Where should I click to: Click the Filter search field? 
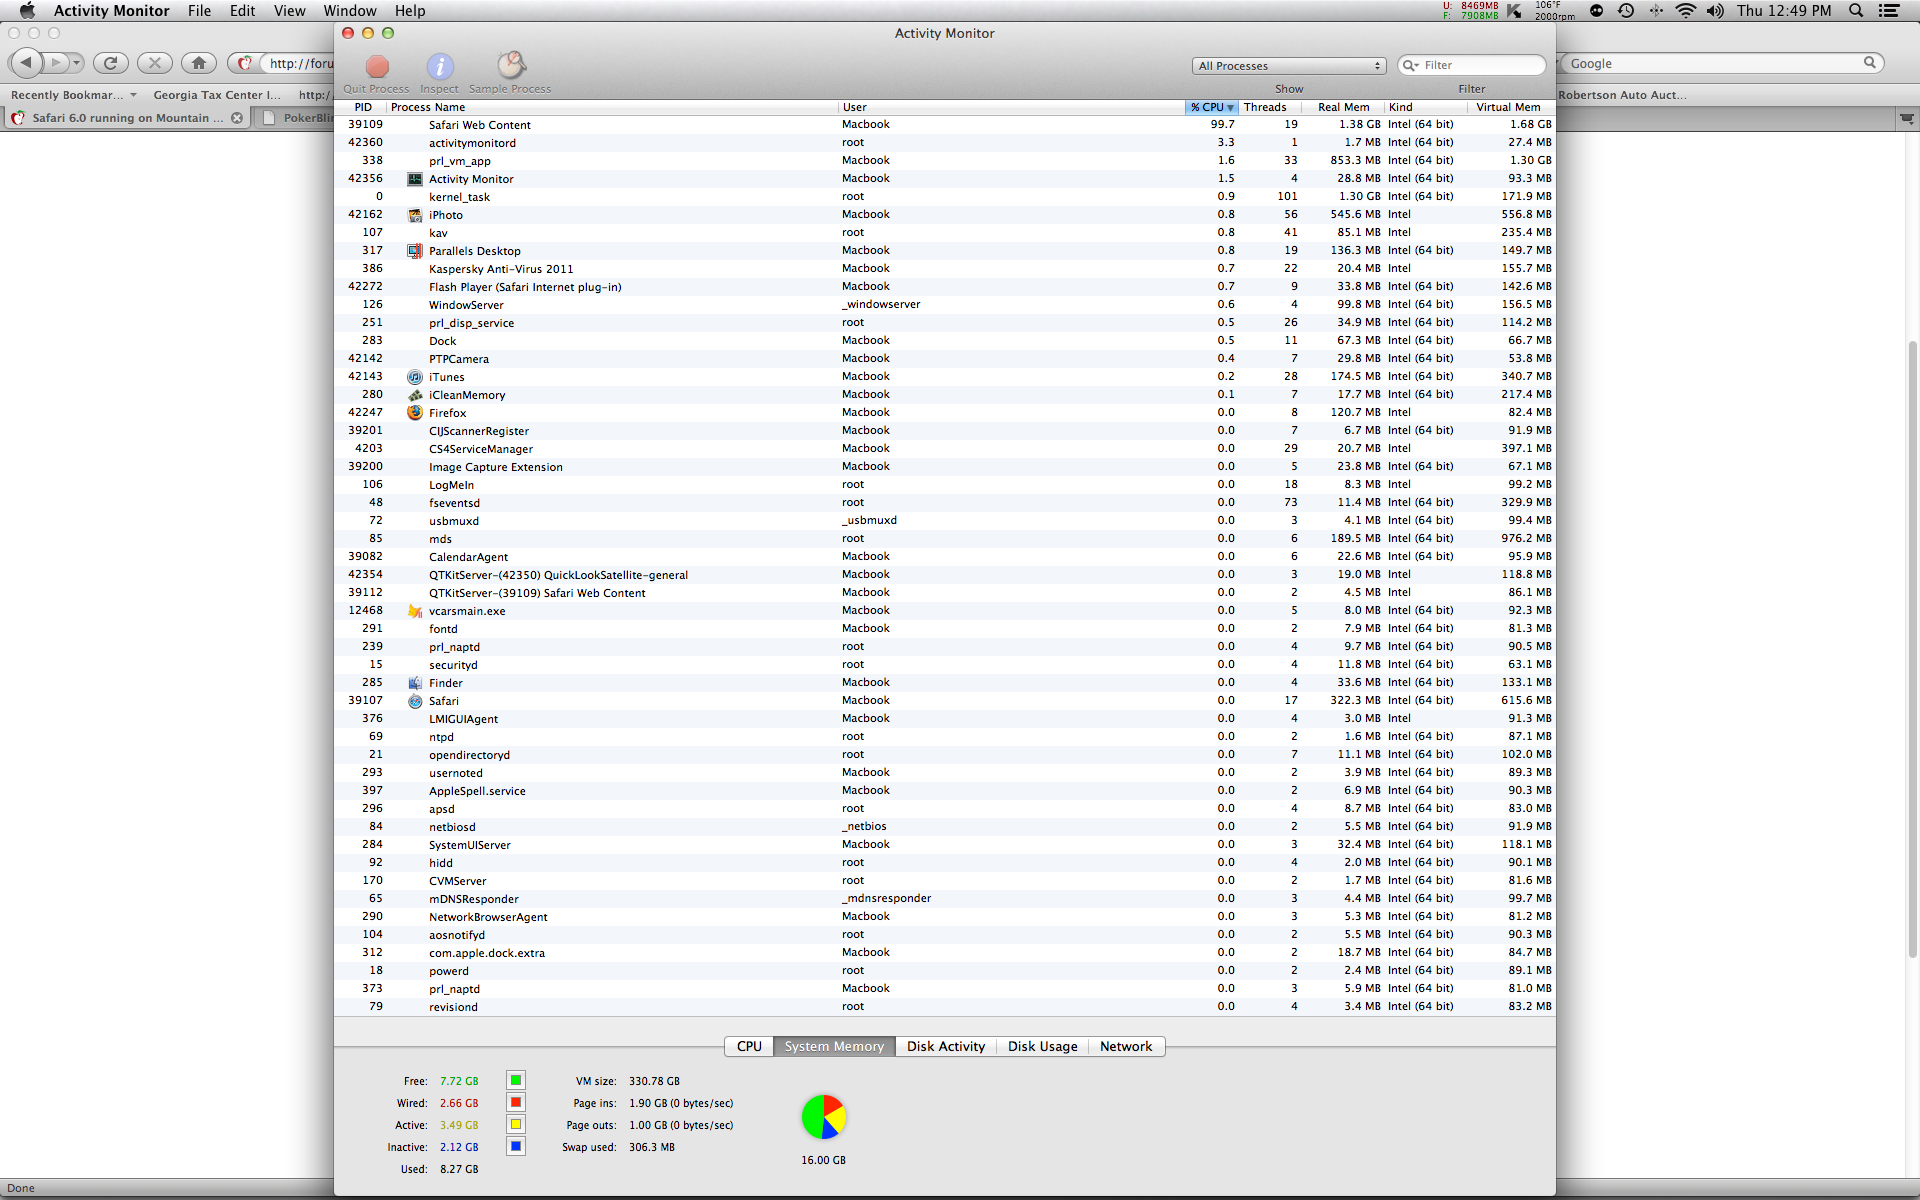1472,66
